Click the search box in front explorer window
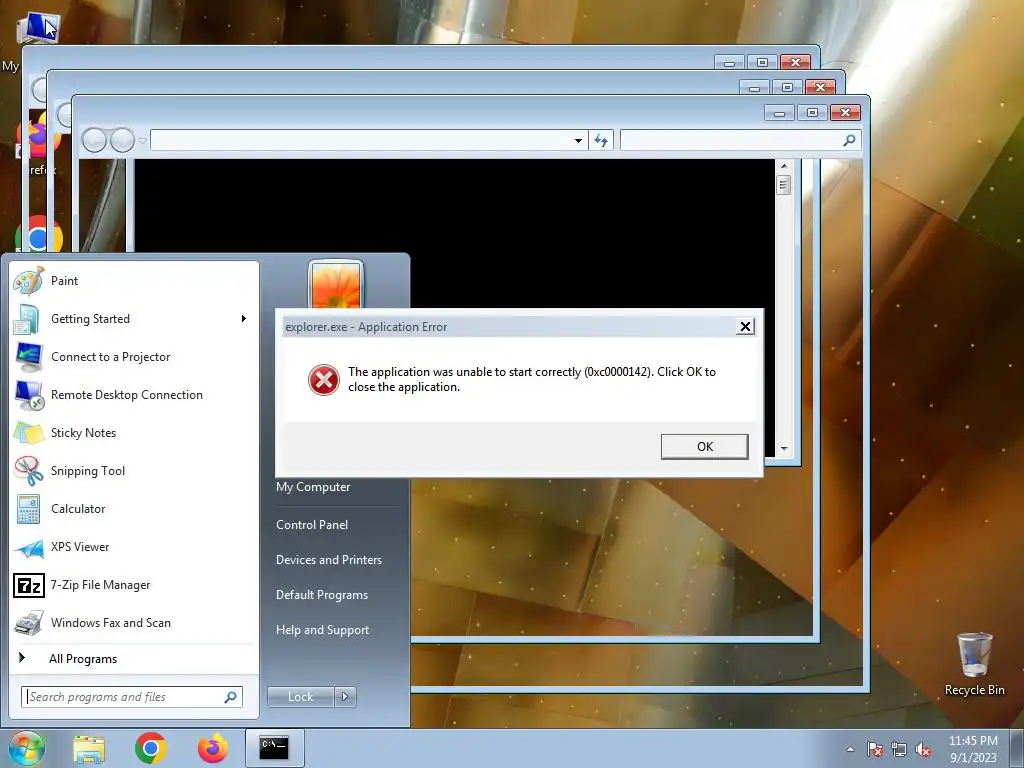This screenshot has width=1024, height=768. [741, 140]
